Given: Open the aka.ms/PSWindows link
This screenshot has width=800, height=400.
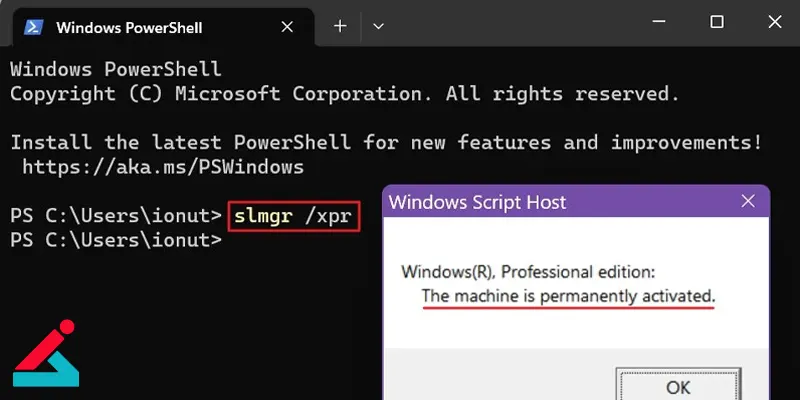Looking at the screenshot, I should 163,167.
